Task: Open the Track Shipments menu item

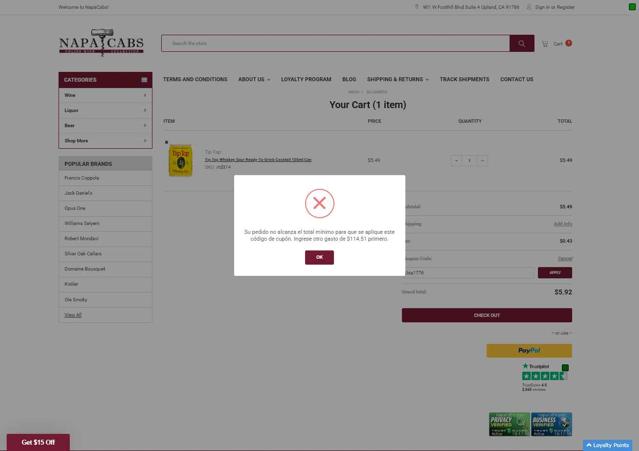Action: 464,79
